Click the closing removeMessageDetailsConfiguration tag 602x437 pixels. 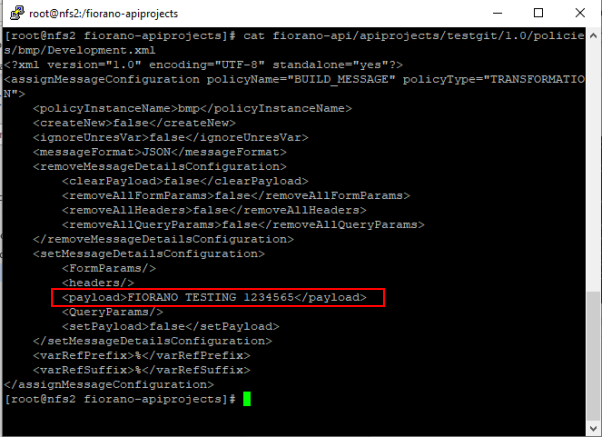[163, 239]
